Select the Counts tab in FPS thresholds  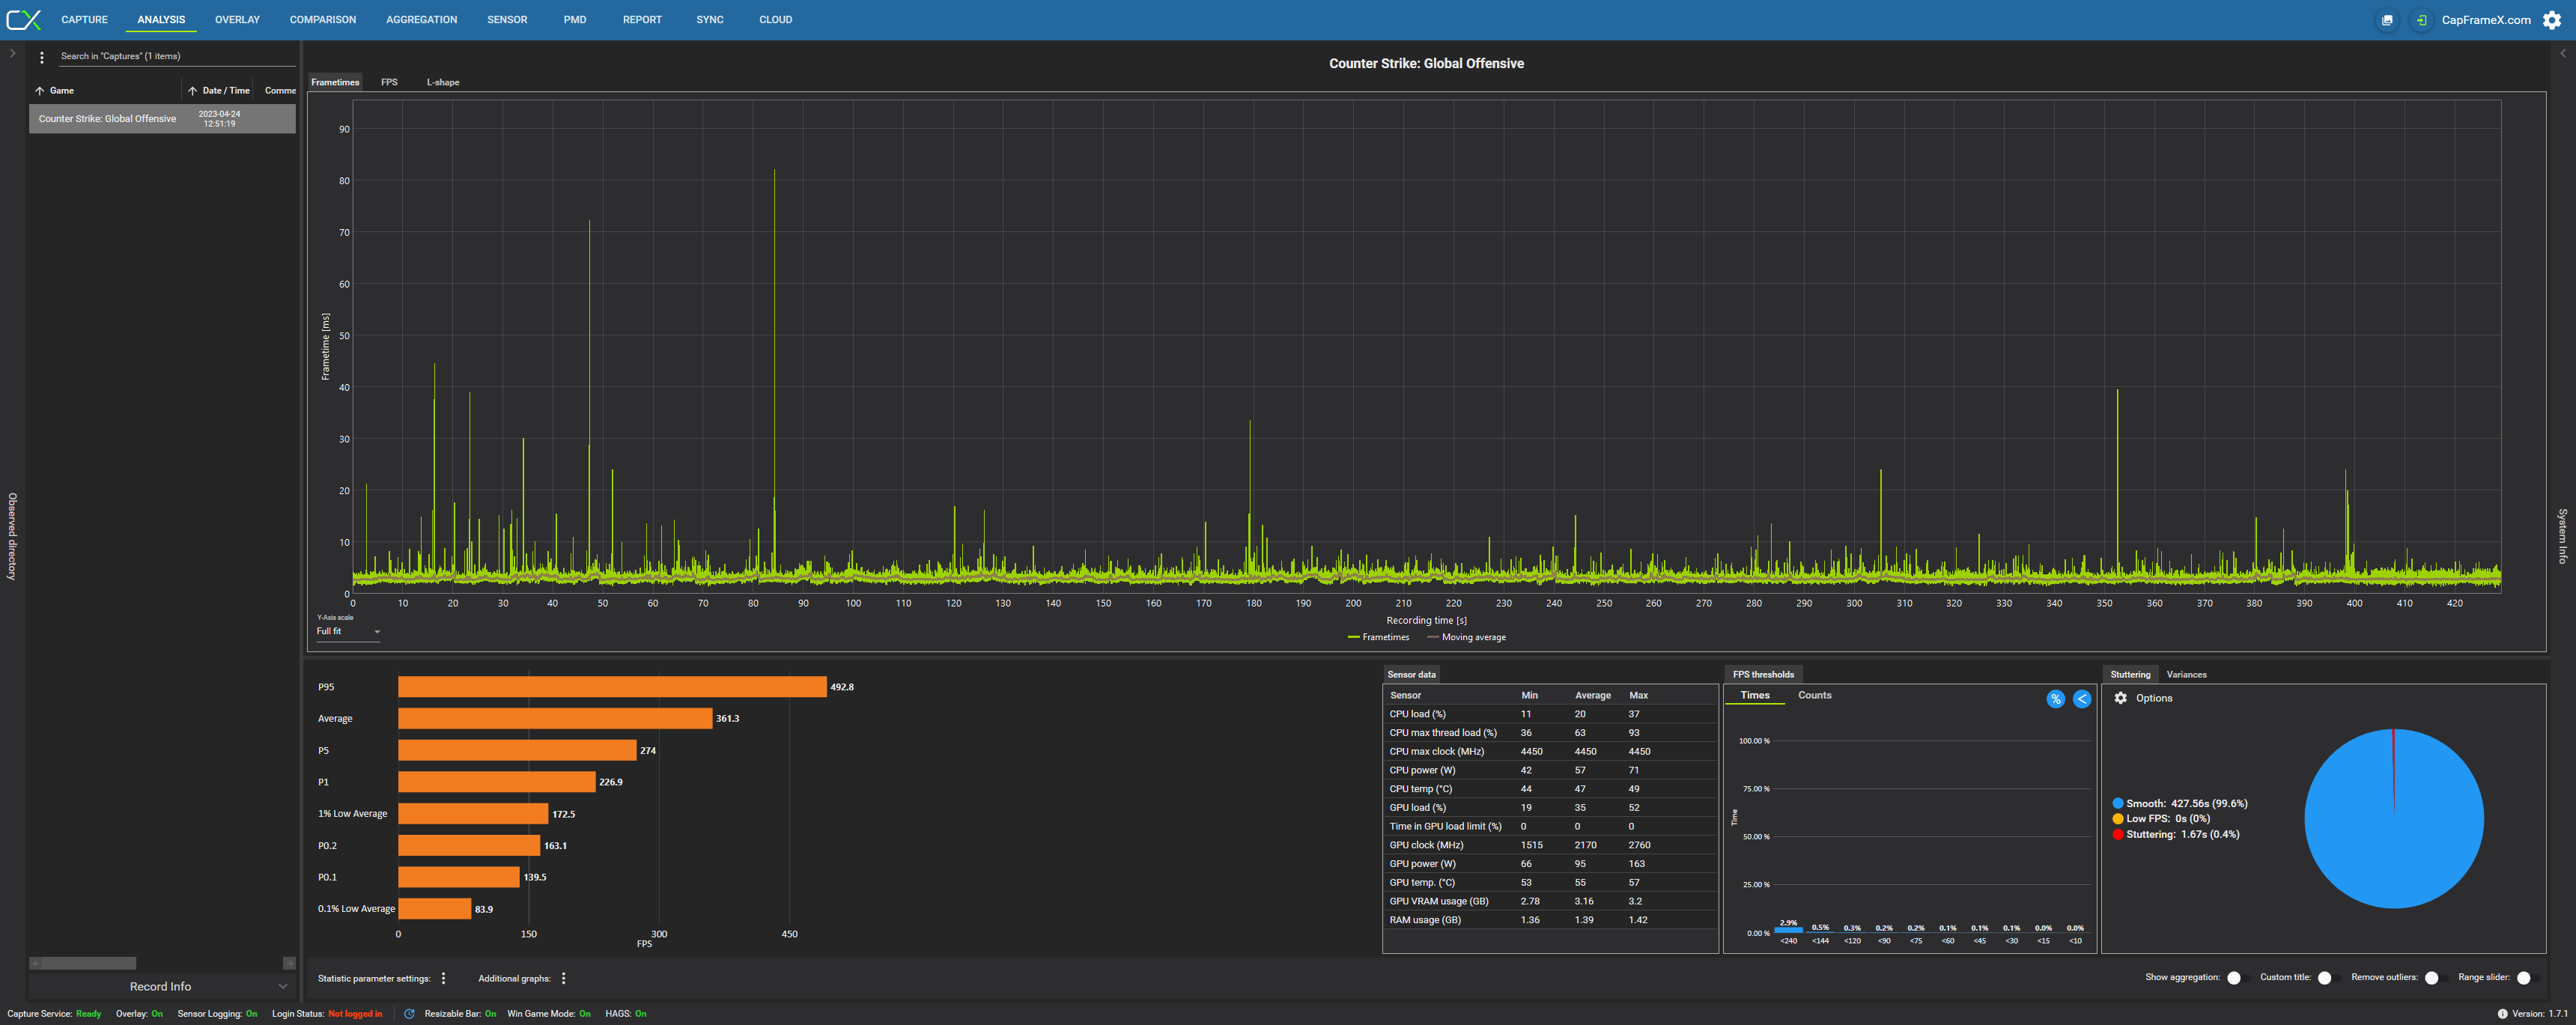pos(1814,696)
